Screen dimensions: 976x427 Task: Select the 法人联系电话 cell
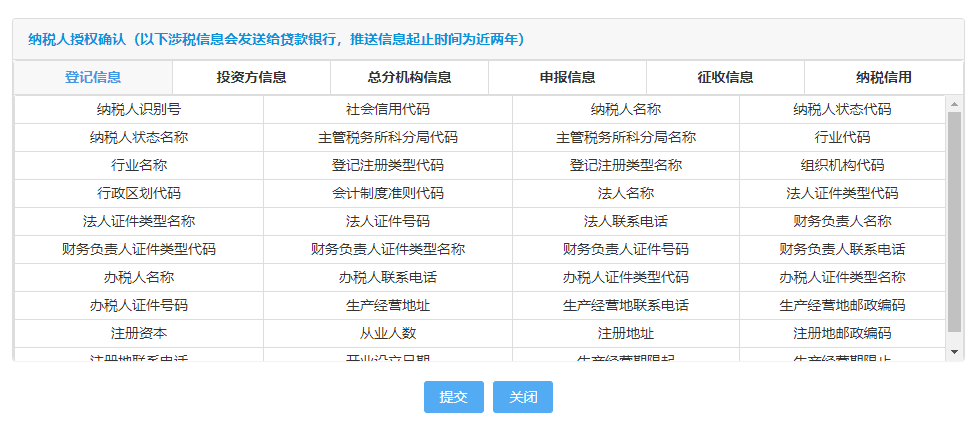pos(626,222)
